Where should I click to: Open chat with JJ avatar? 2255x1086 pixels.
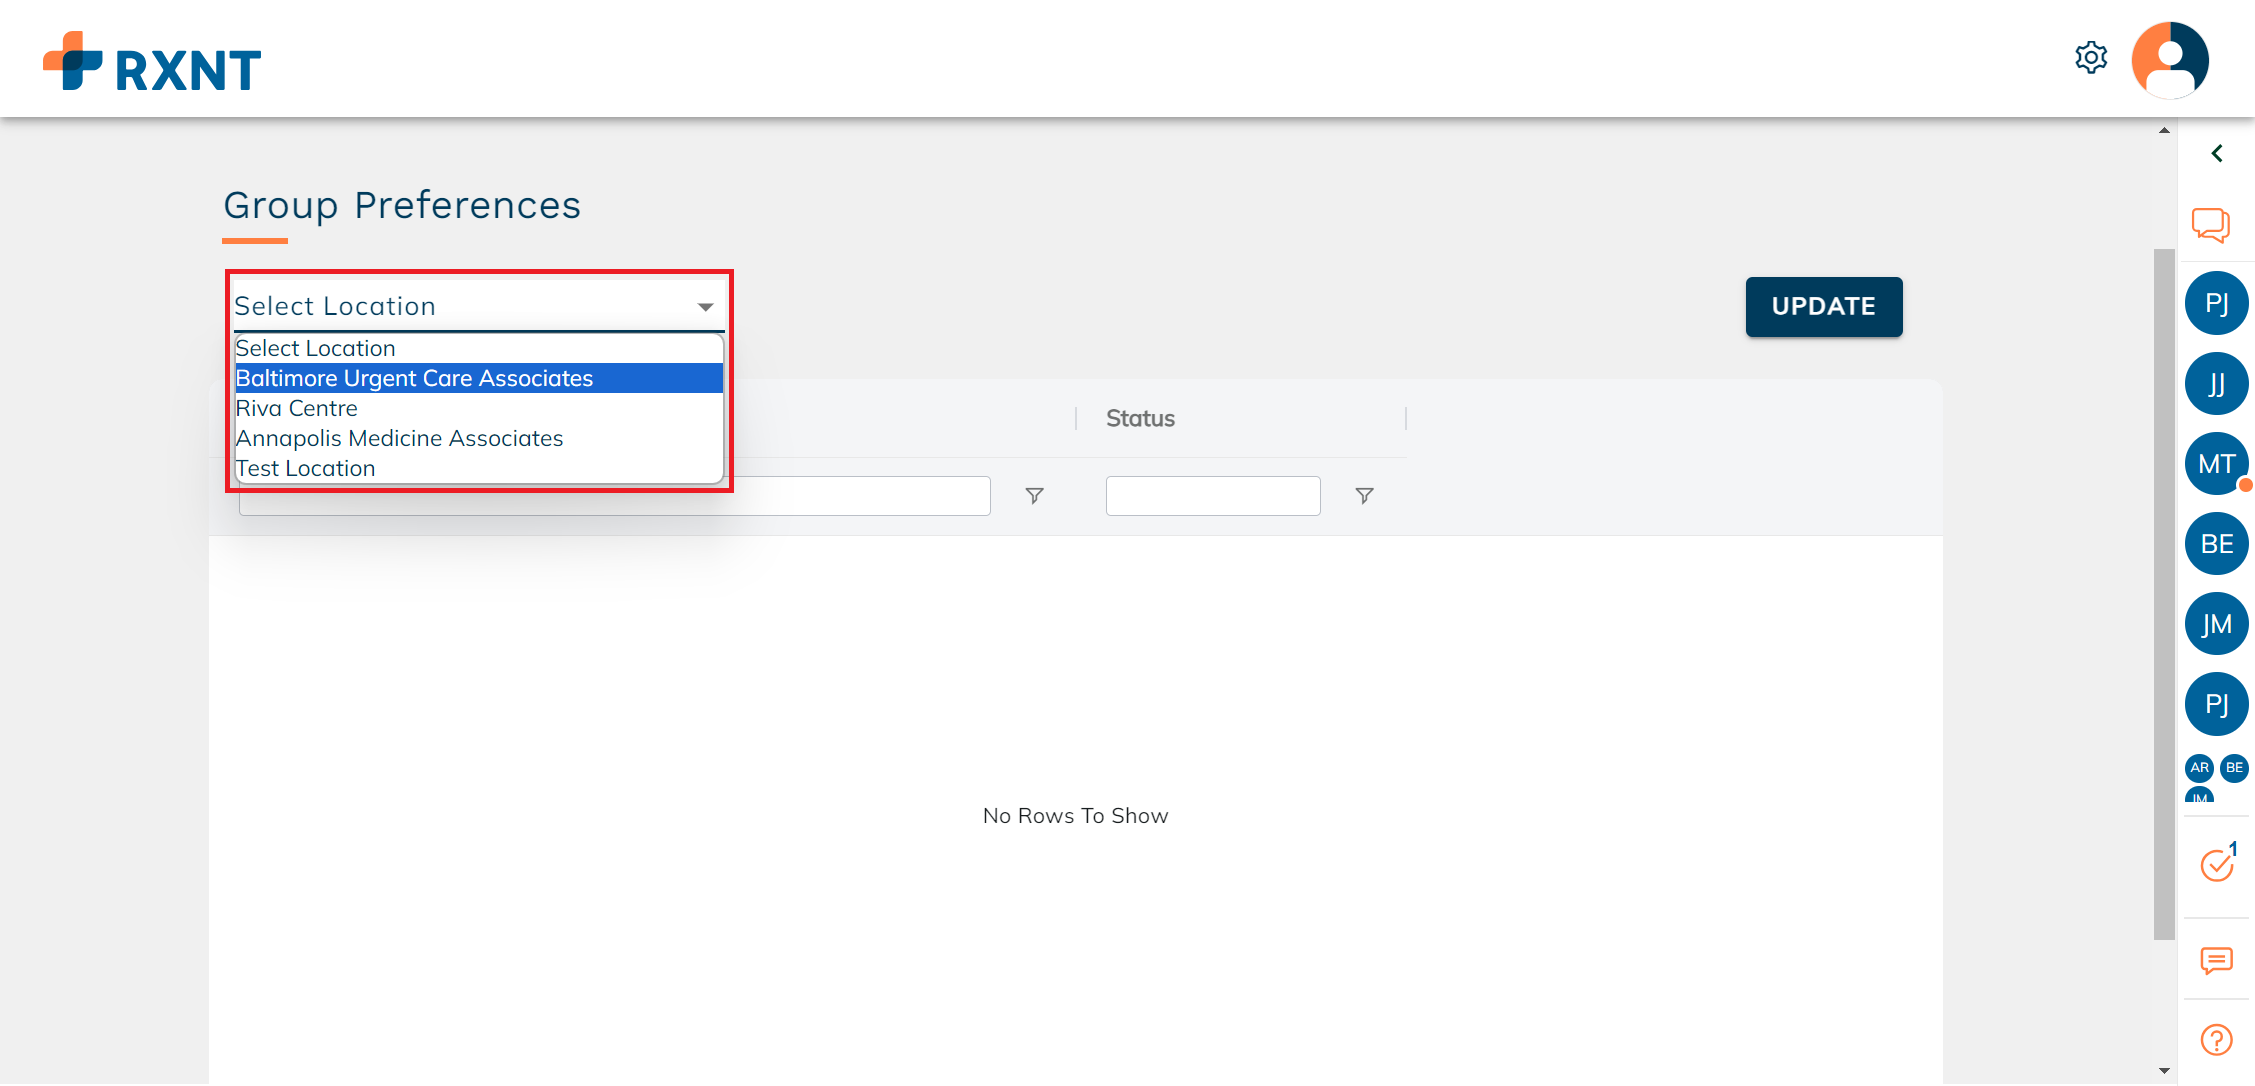[x=2216, y=384]
